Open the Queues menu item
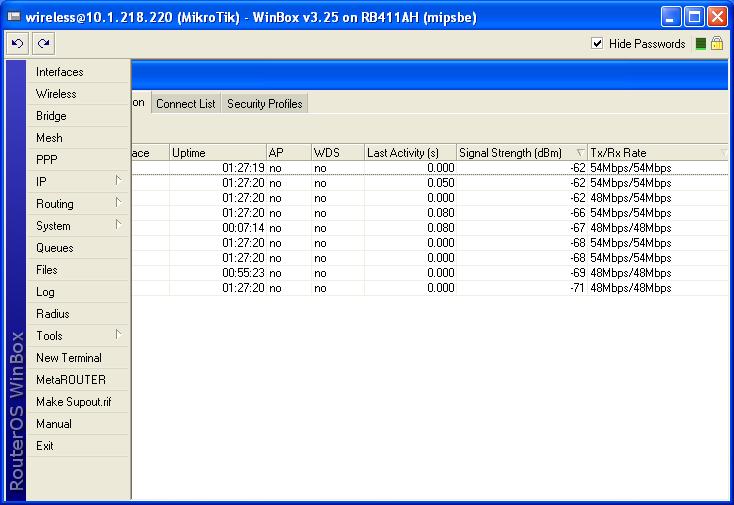 [78, 248]
